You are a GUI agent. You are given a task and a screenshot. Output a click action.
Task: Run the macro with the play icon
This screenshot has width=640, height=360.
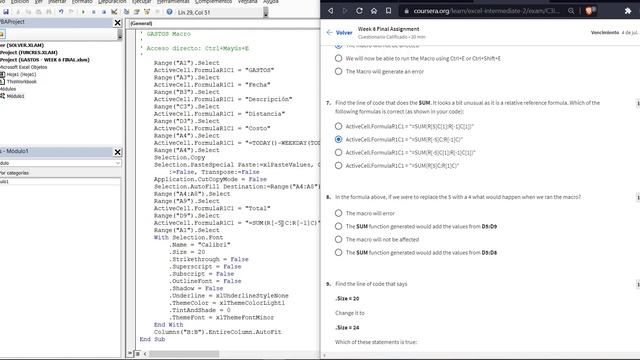(x=83, y=12)
